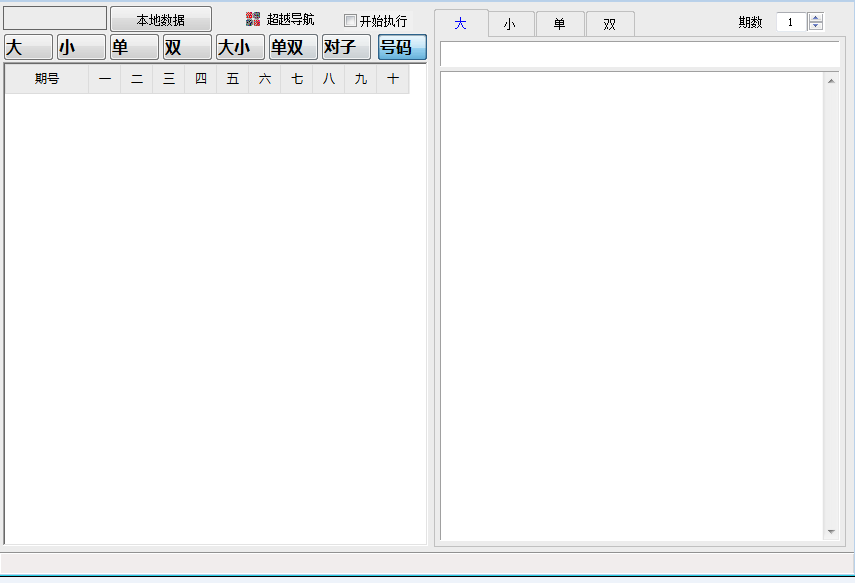855x583 pixels.
Task: Click the 小 filter button
Action: click(x=81, y=47)
